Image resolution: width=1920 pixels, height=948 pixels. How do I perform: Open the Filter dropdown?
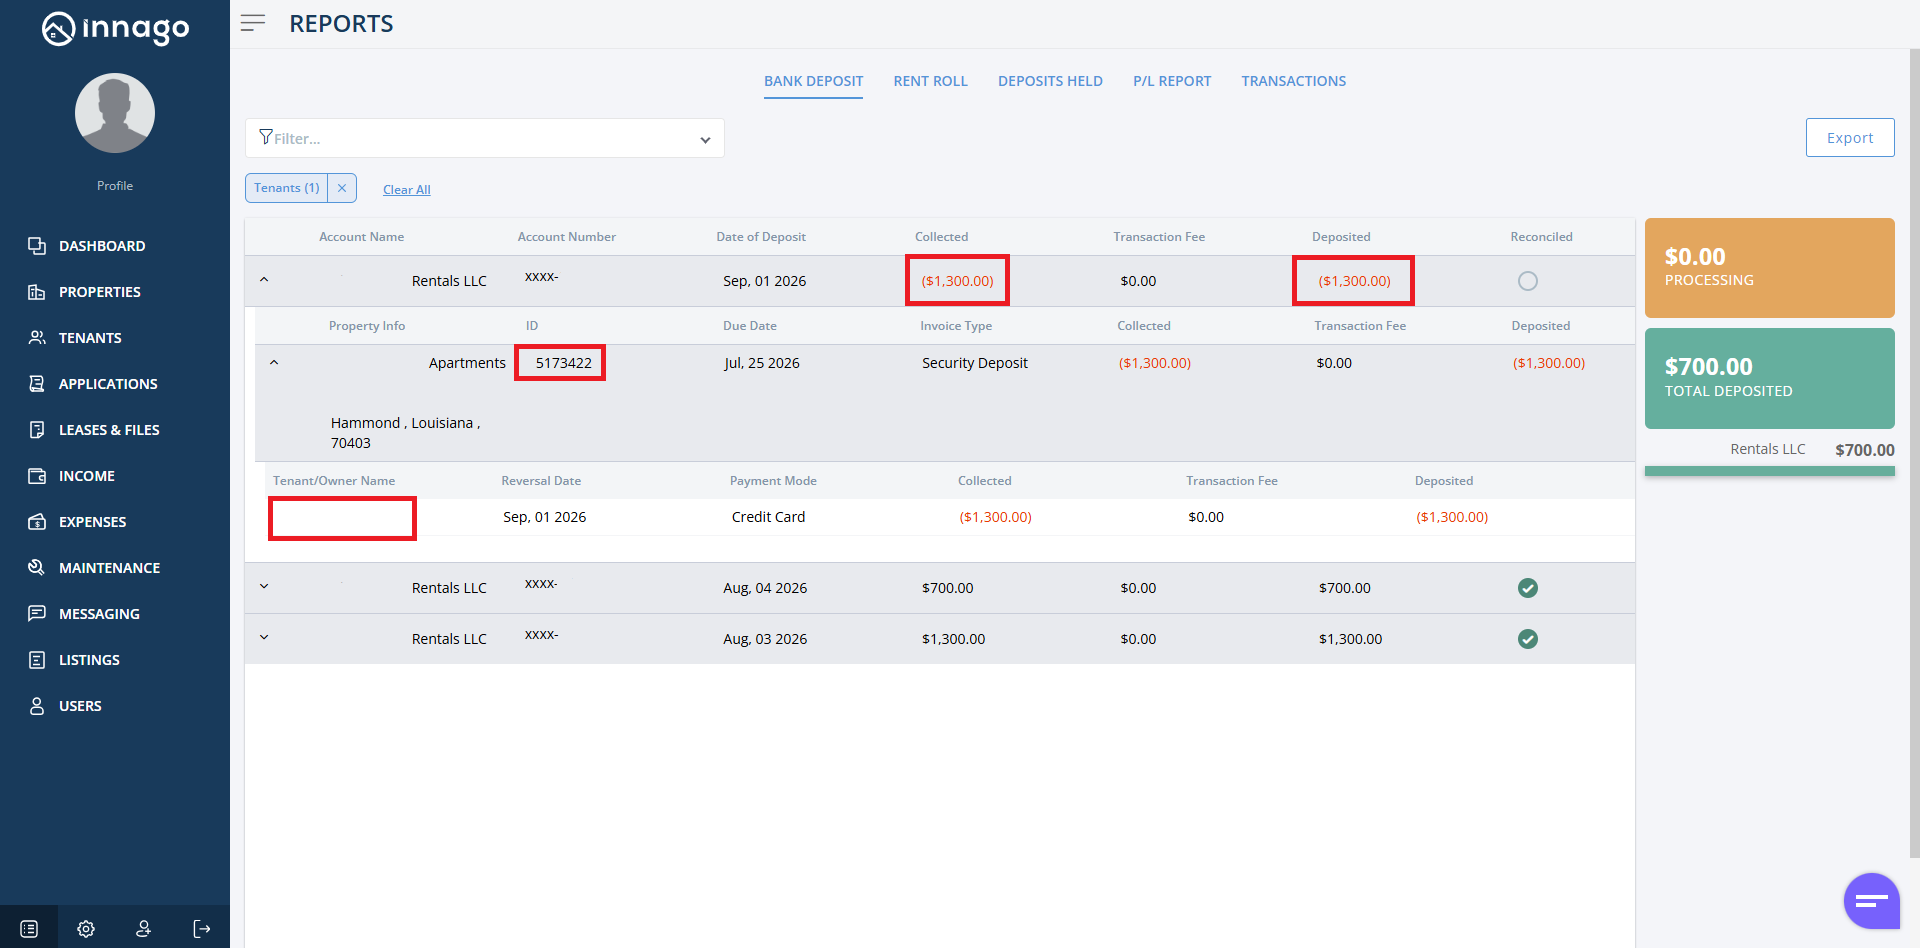coord(485,138)
